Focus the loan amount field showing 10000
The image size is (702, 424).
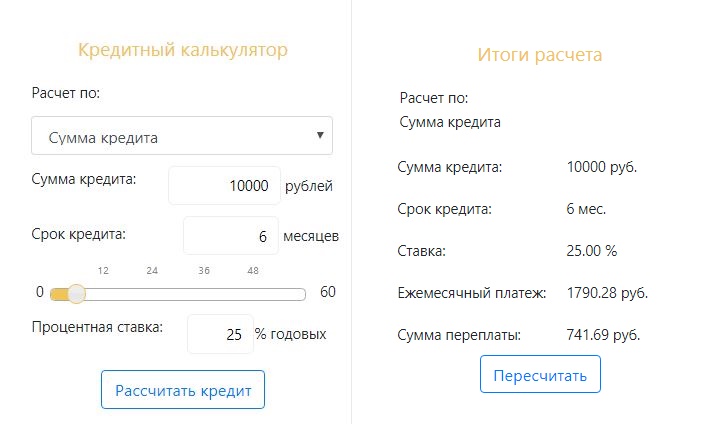tap(225, 185)
